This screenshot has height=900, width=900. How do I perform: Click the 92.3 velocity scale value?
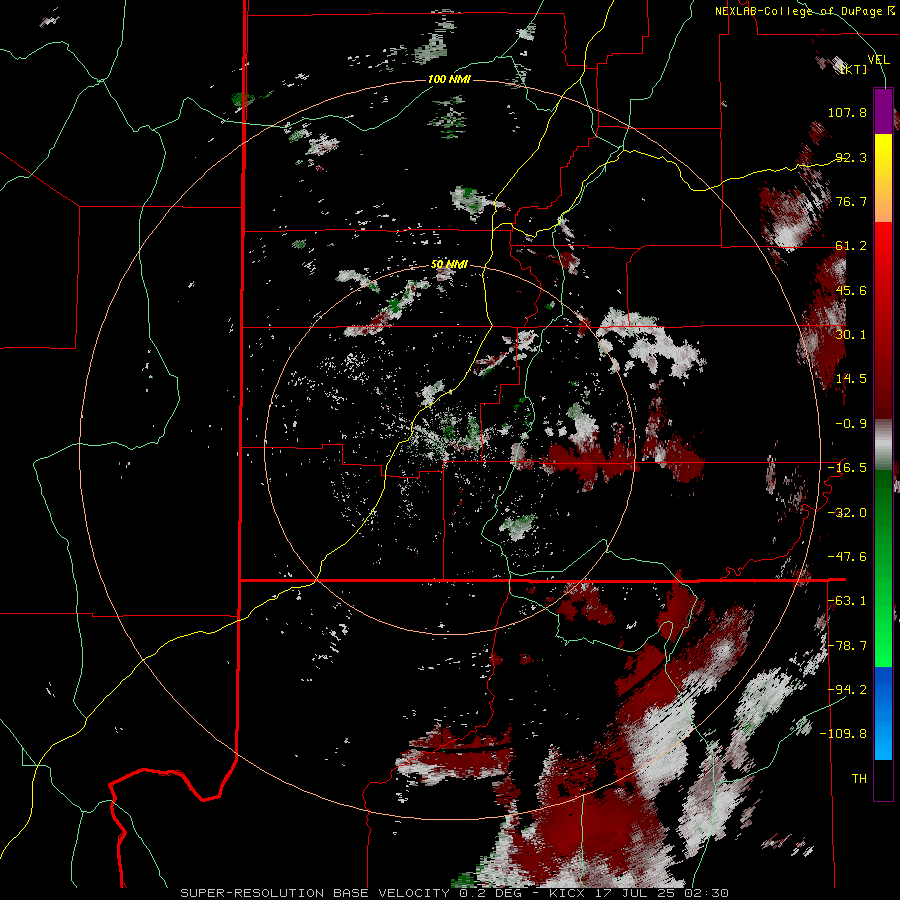click(x=851, y=157)
